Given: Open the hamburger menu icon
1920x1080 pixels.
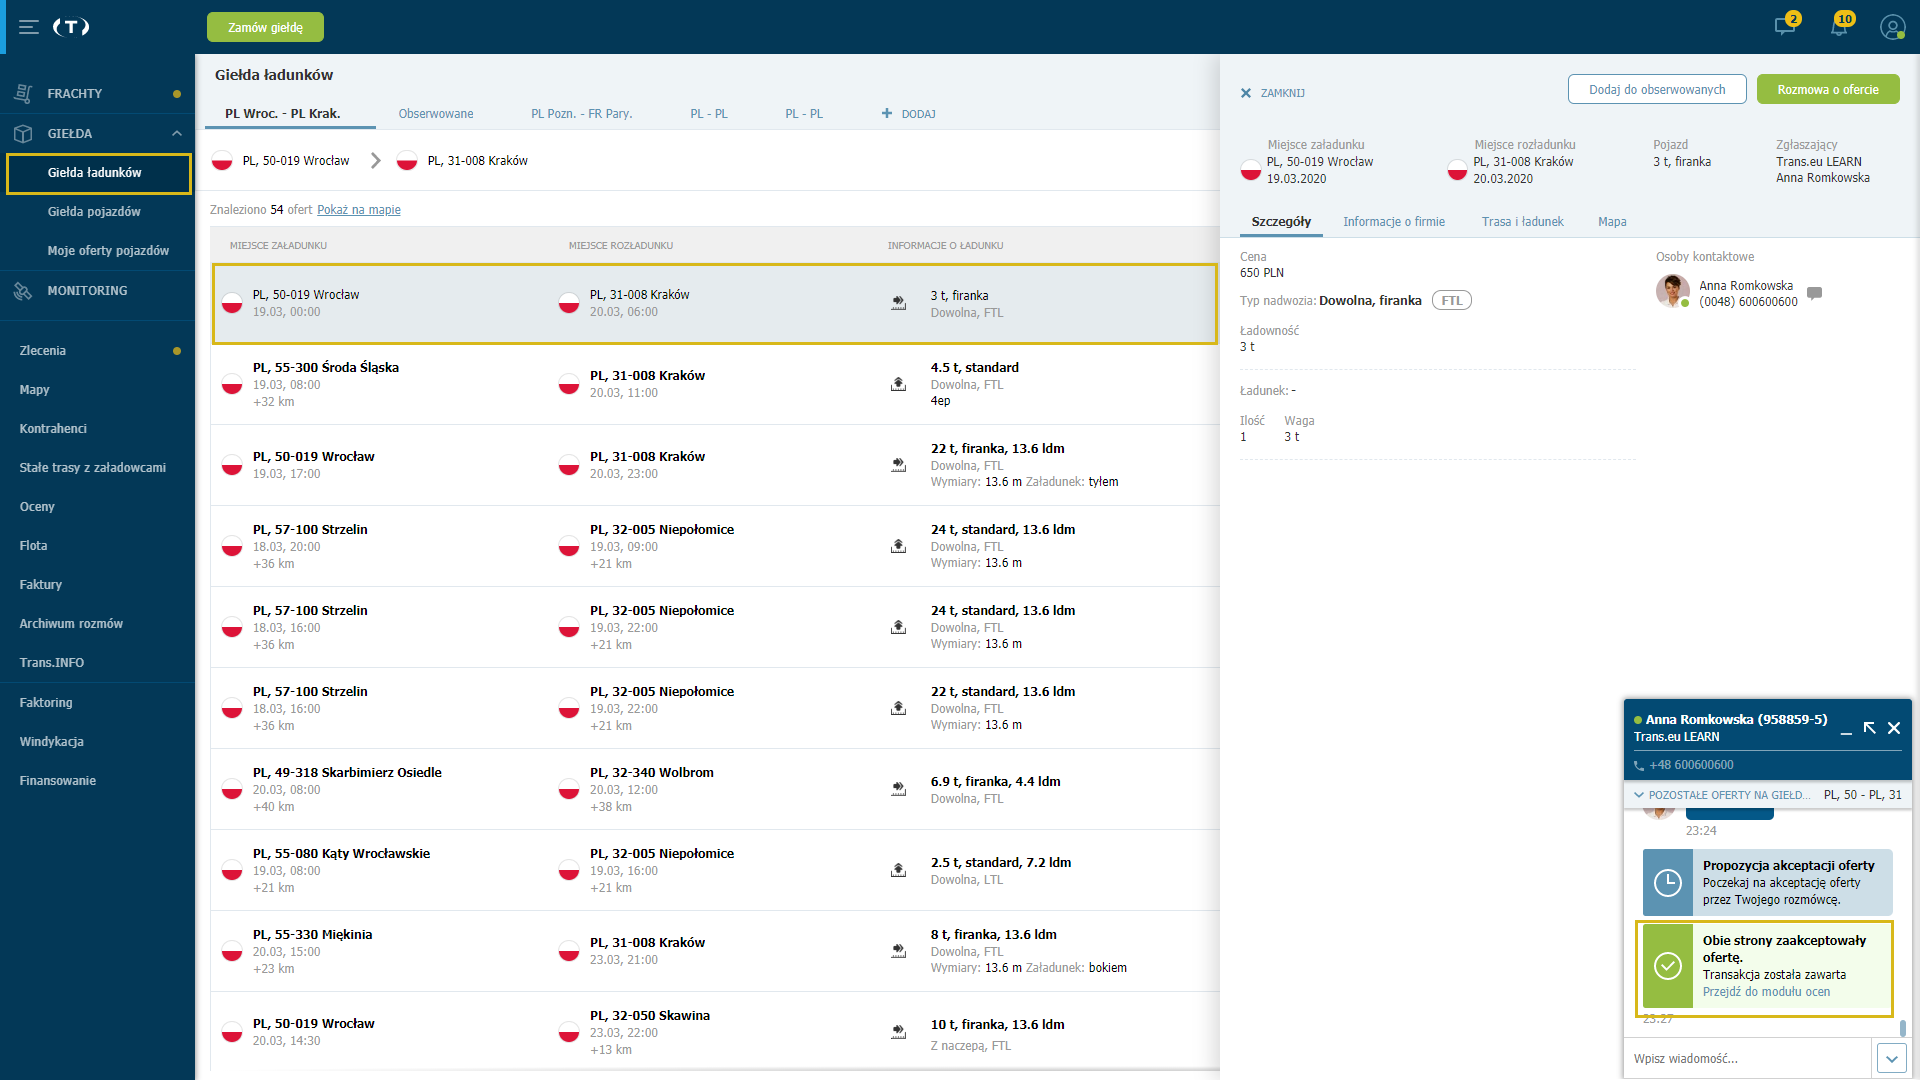Looking at the screenshot, I should 29,27.
